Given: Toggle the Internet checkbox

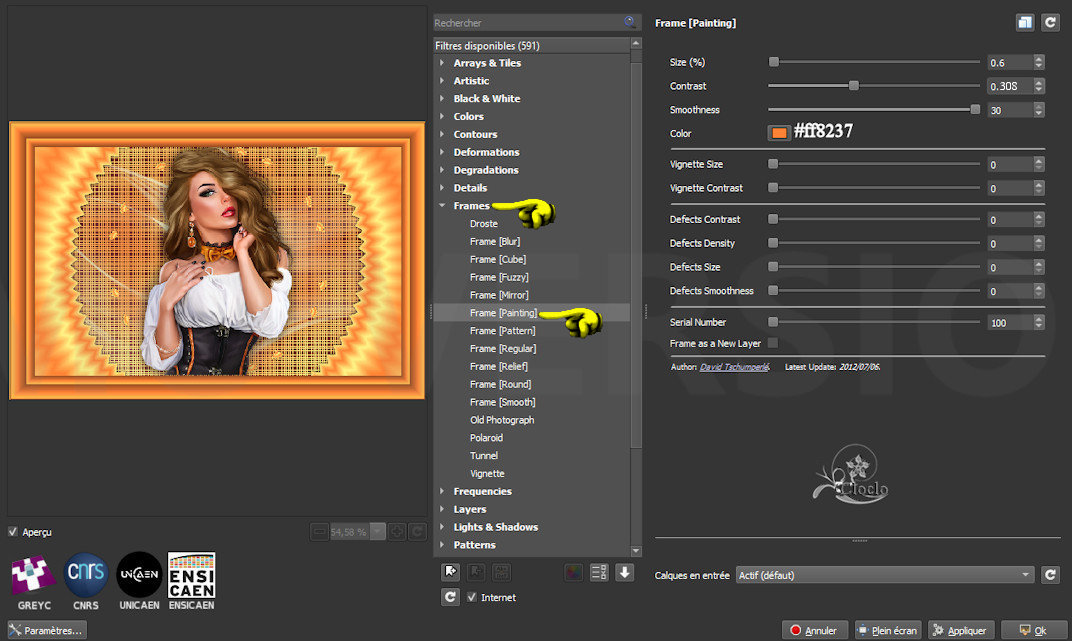Looking at the screenshot, I should point(472,597).
